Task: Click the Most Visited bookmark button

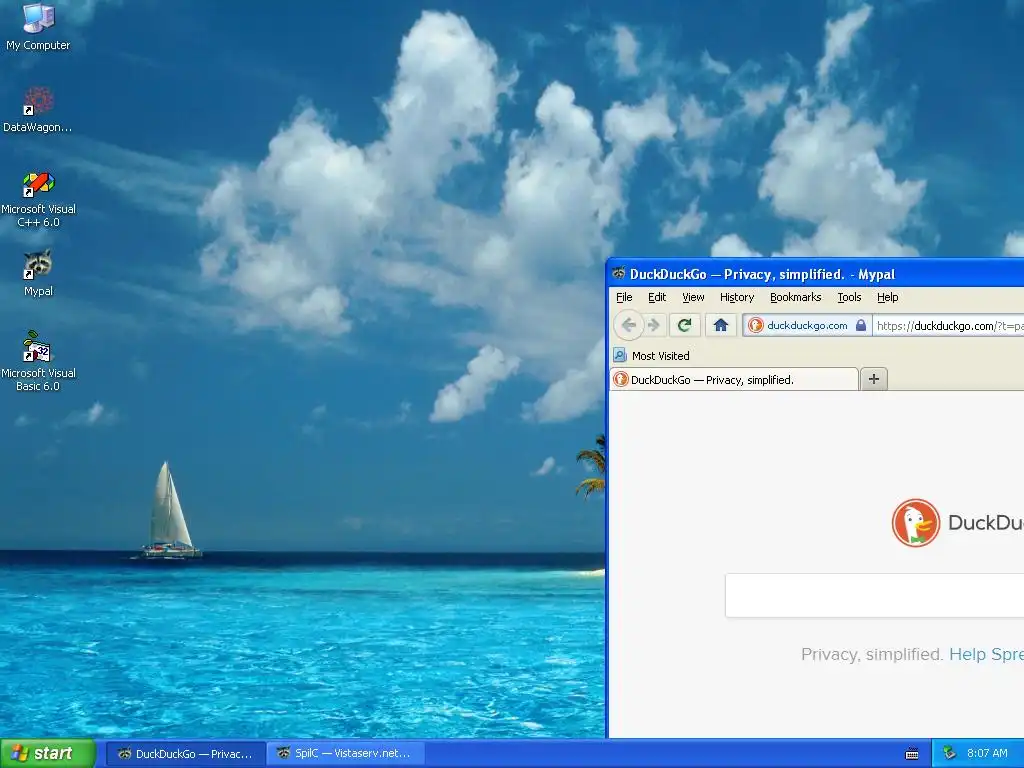Action: tap(651, 355)
